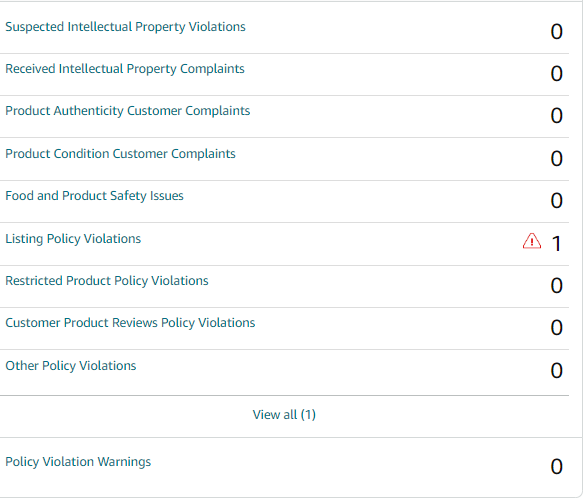The width and height of the screenshot is (583, 502).
Task: Open Policy Violation Warnings link
Action: tap(78, 462)
